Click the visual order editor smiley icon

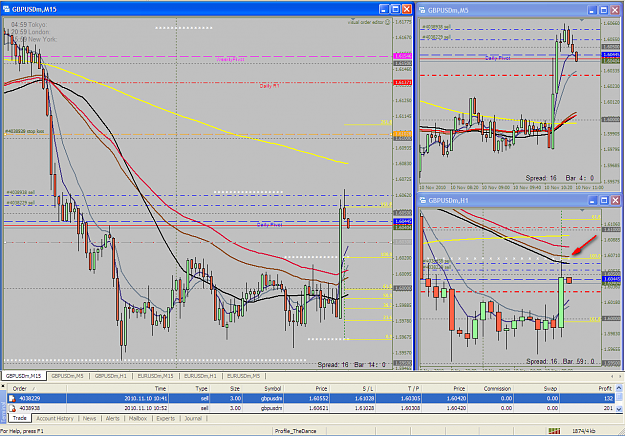(387, 22)
